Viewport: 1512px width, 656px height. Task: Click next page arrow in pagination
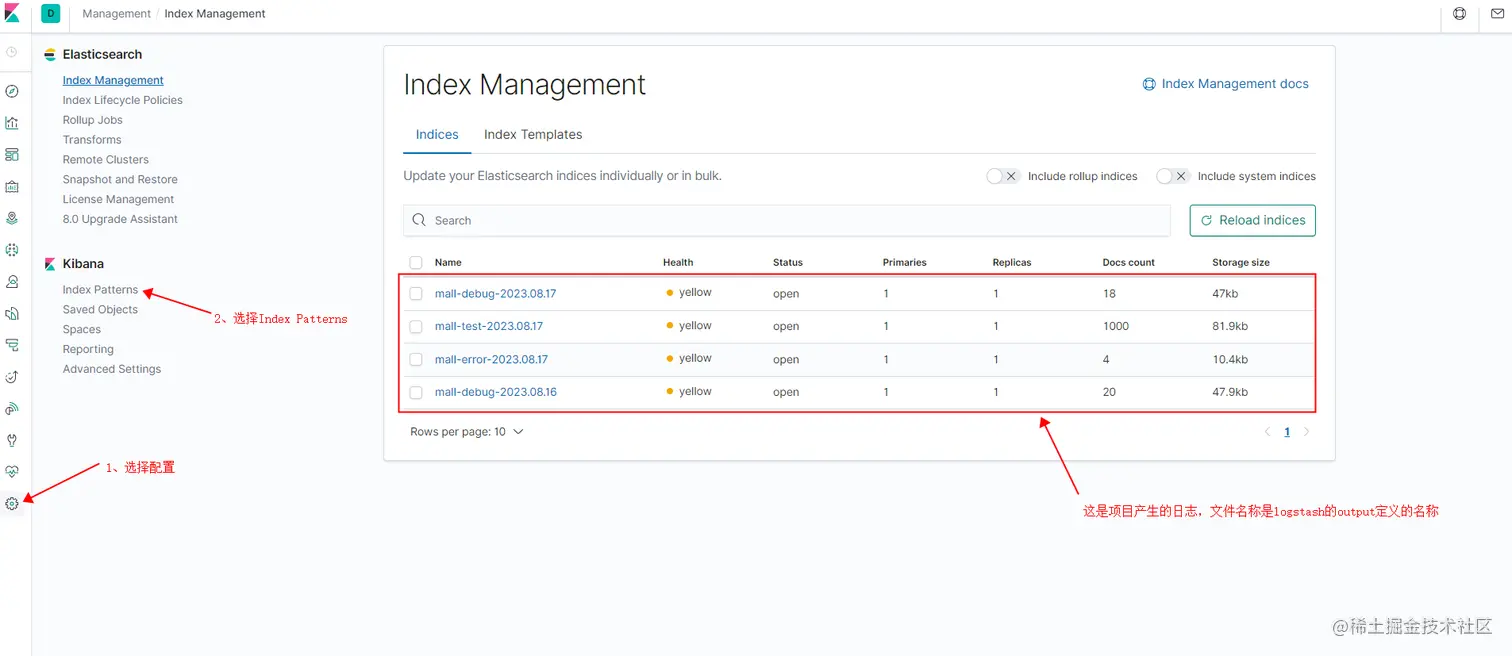click(x=1306, y=432)
